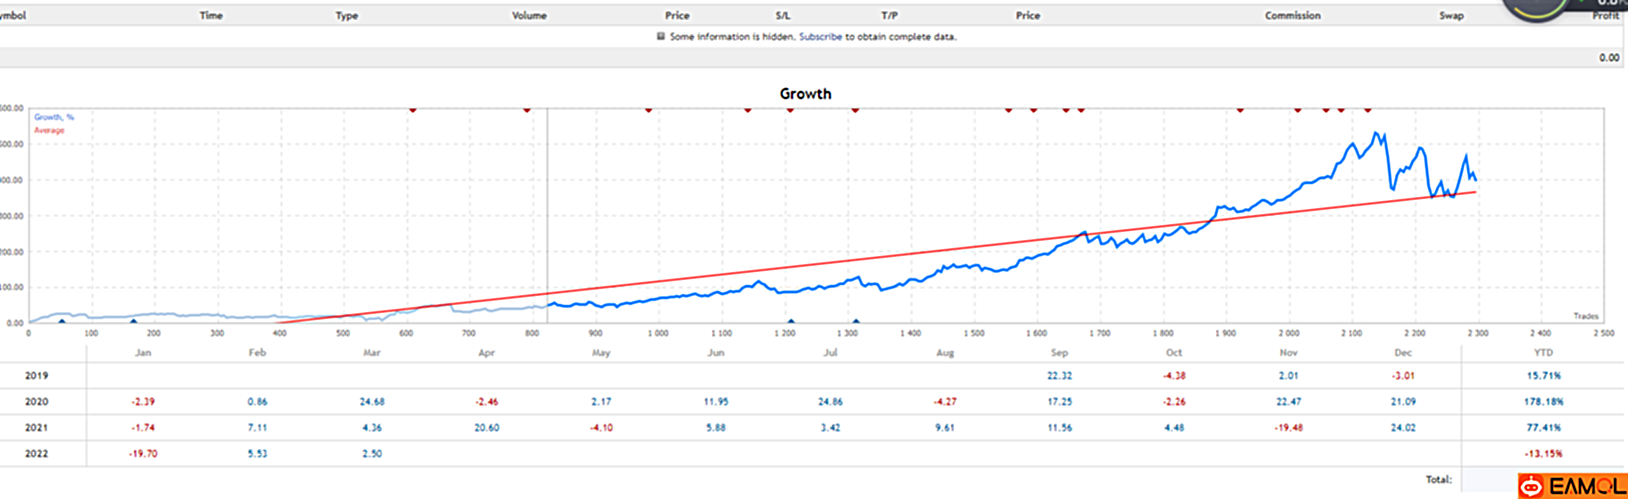Click the Subscribe link
1628x499 pixels.
tap(820, 37)
